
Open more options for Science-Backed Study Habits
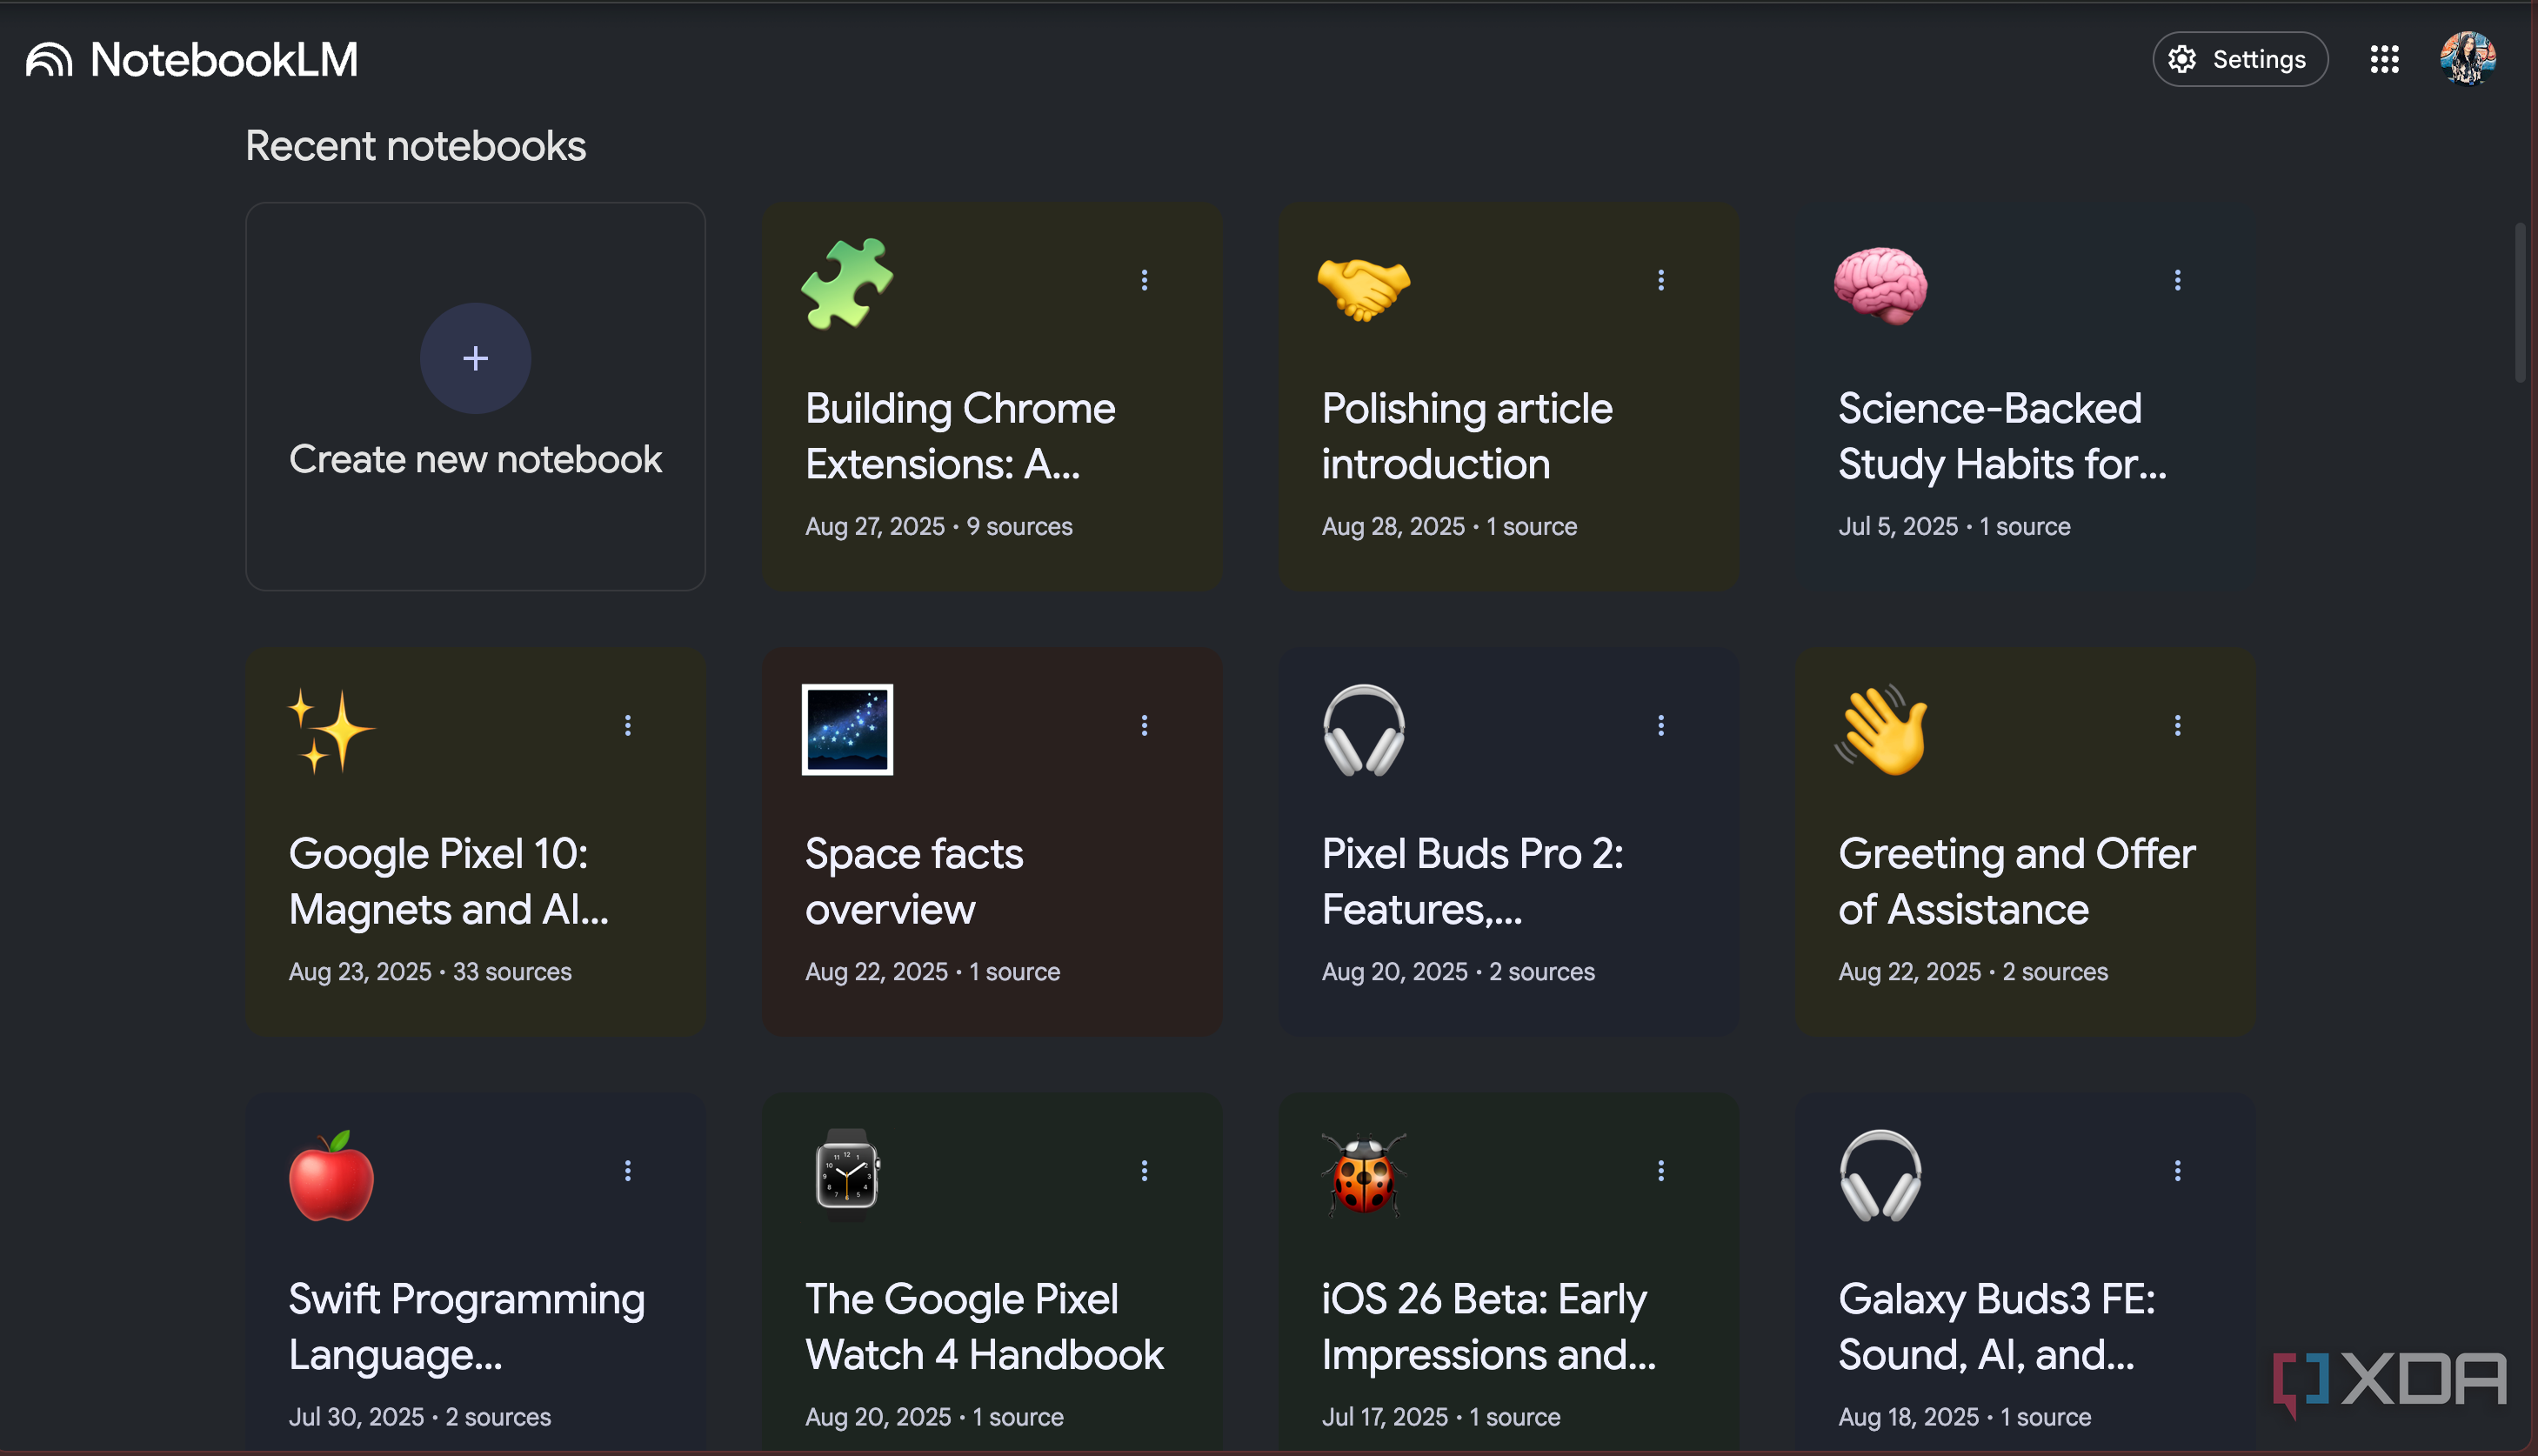2177,280
